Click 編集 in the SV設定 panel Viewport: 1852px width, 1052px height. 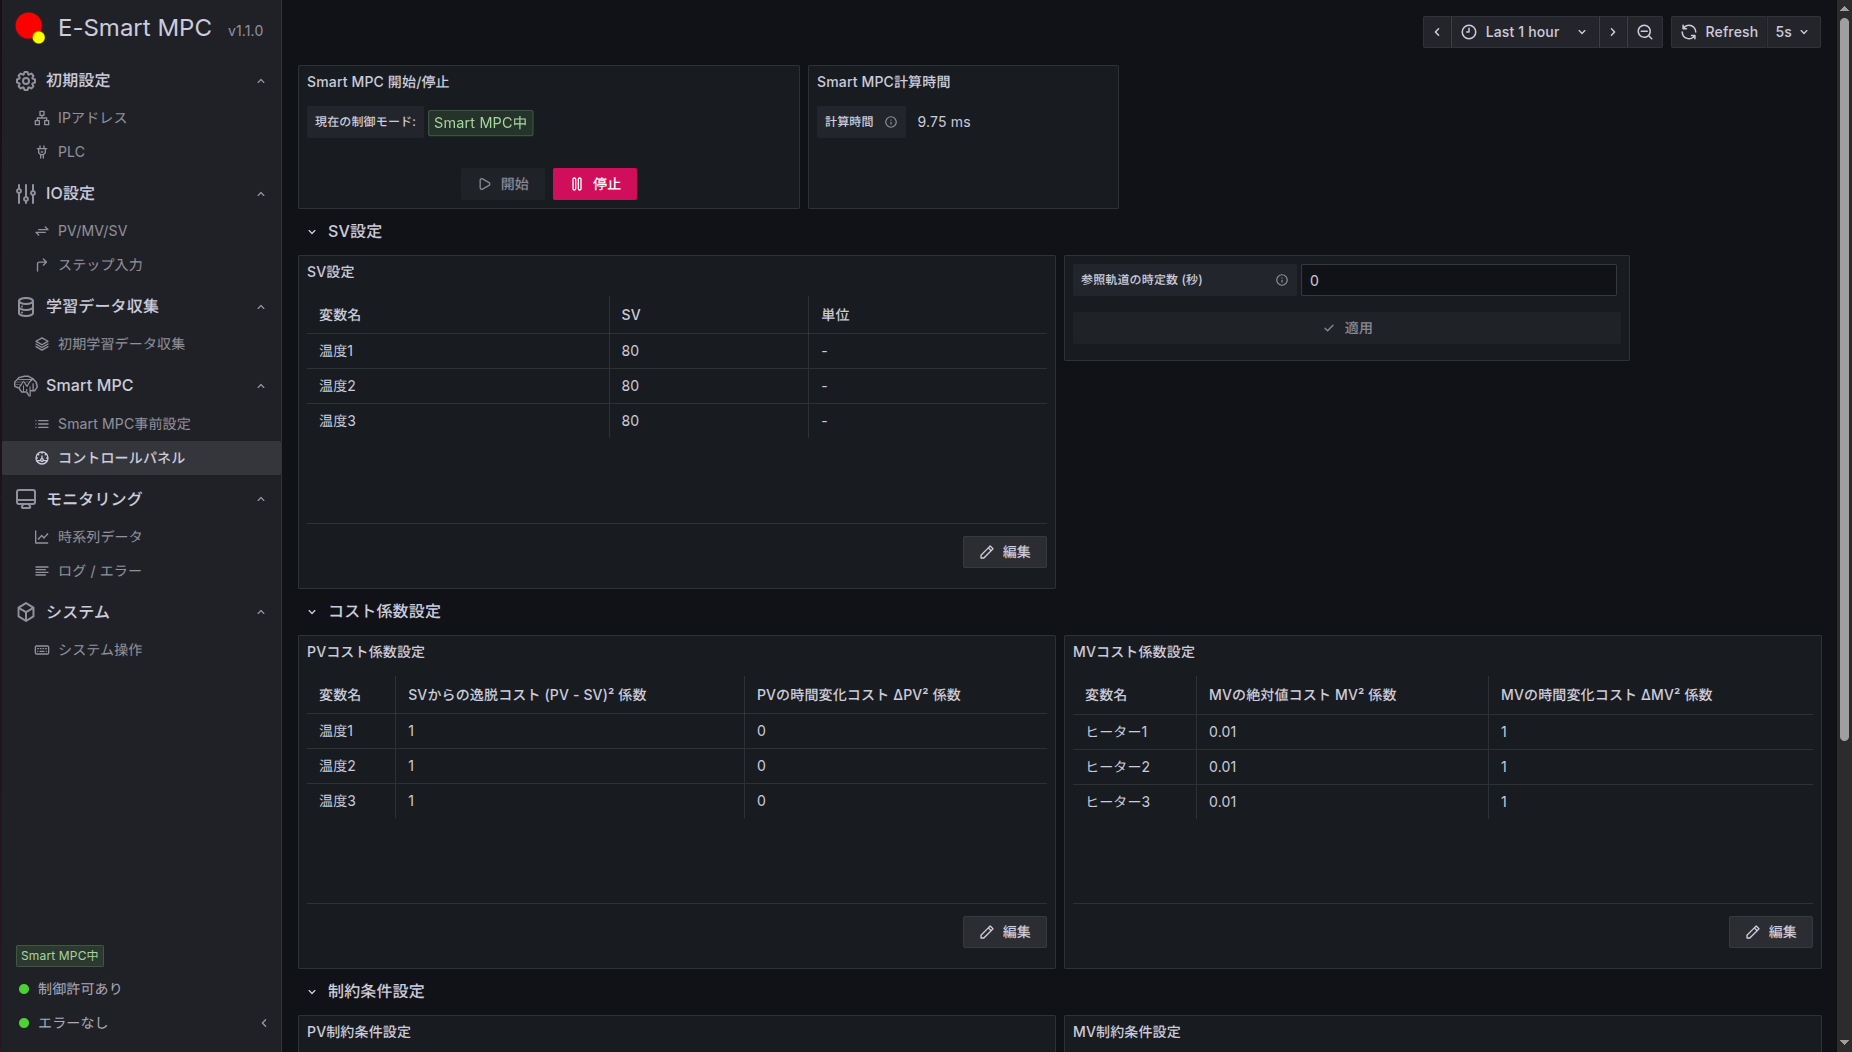pos(1005,552)
